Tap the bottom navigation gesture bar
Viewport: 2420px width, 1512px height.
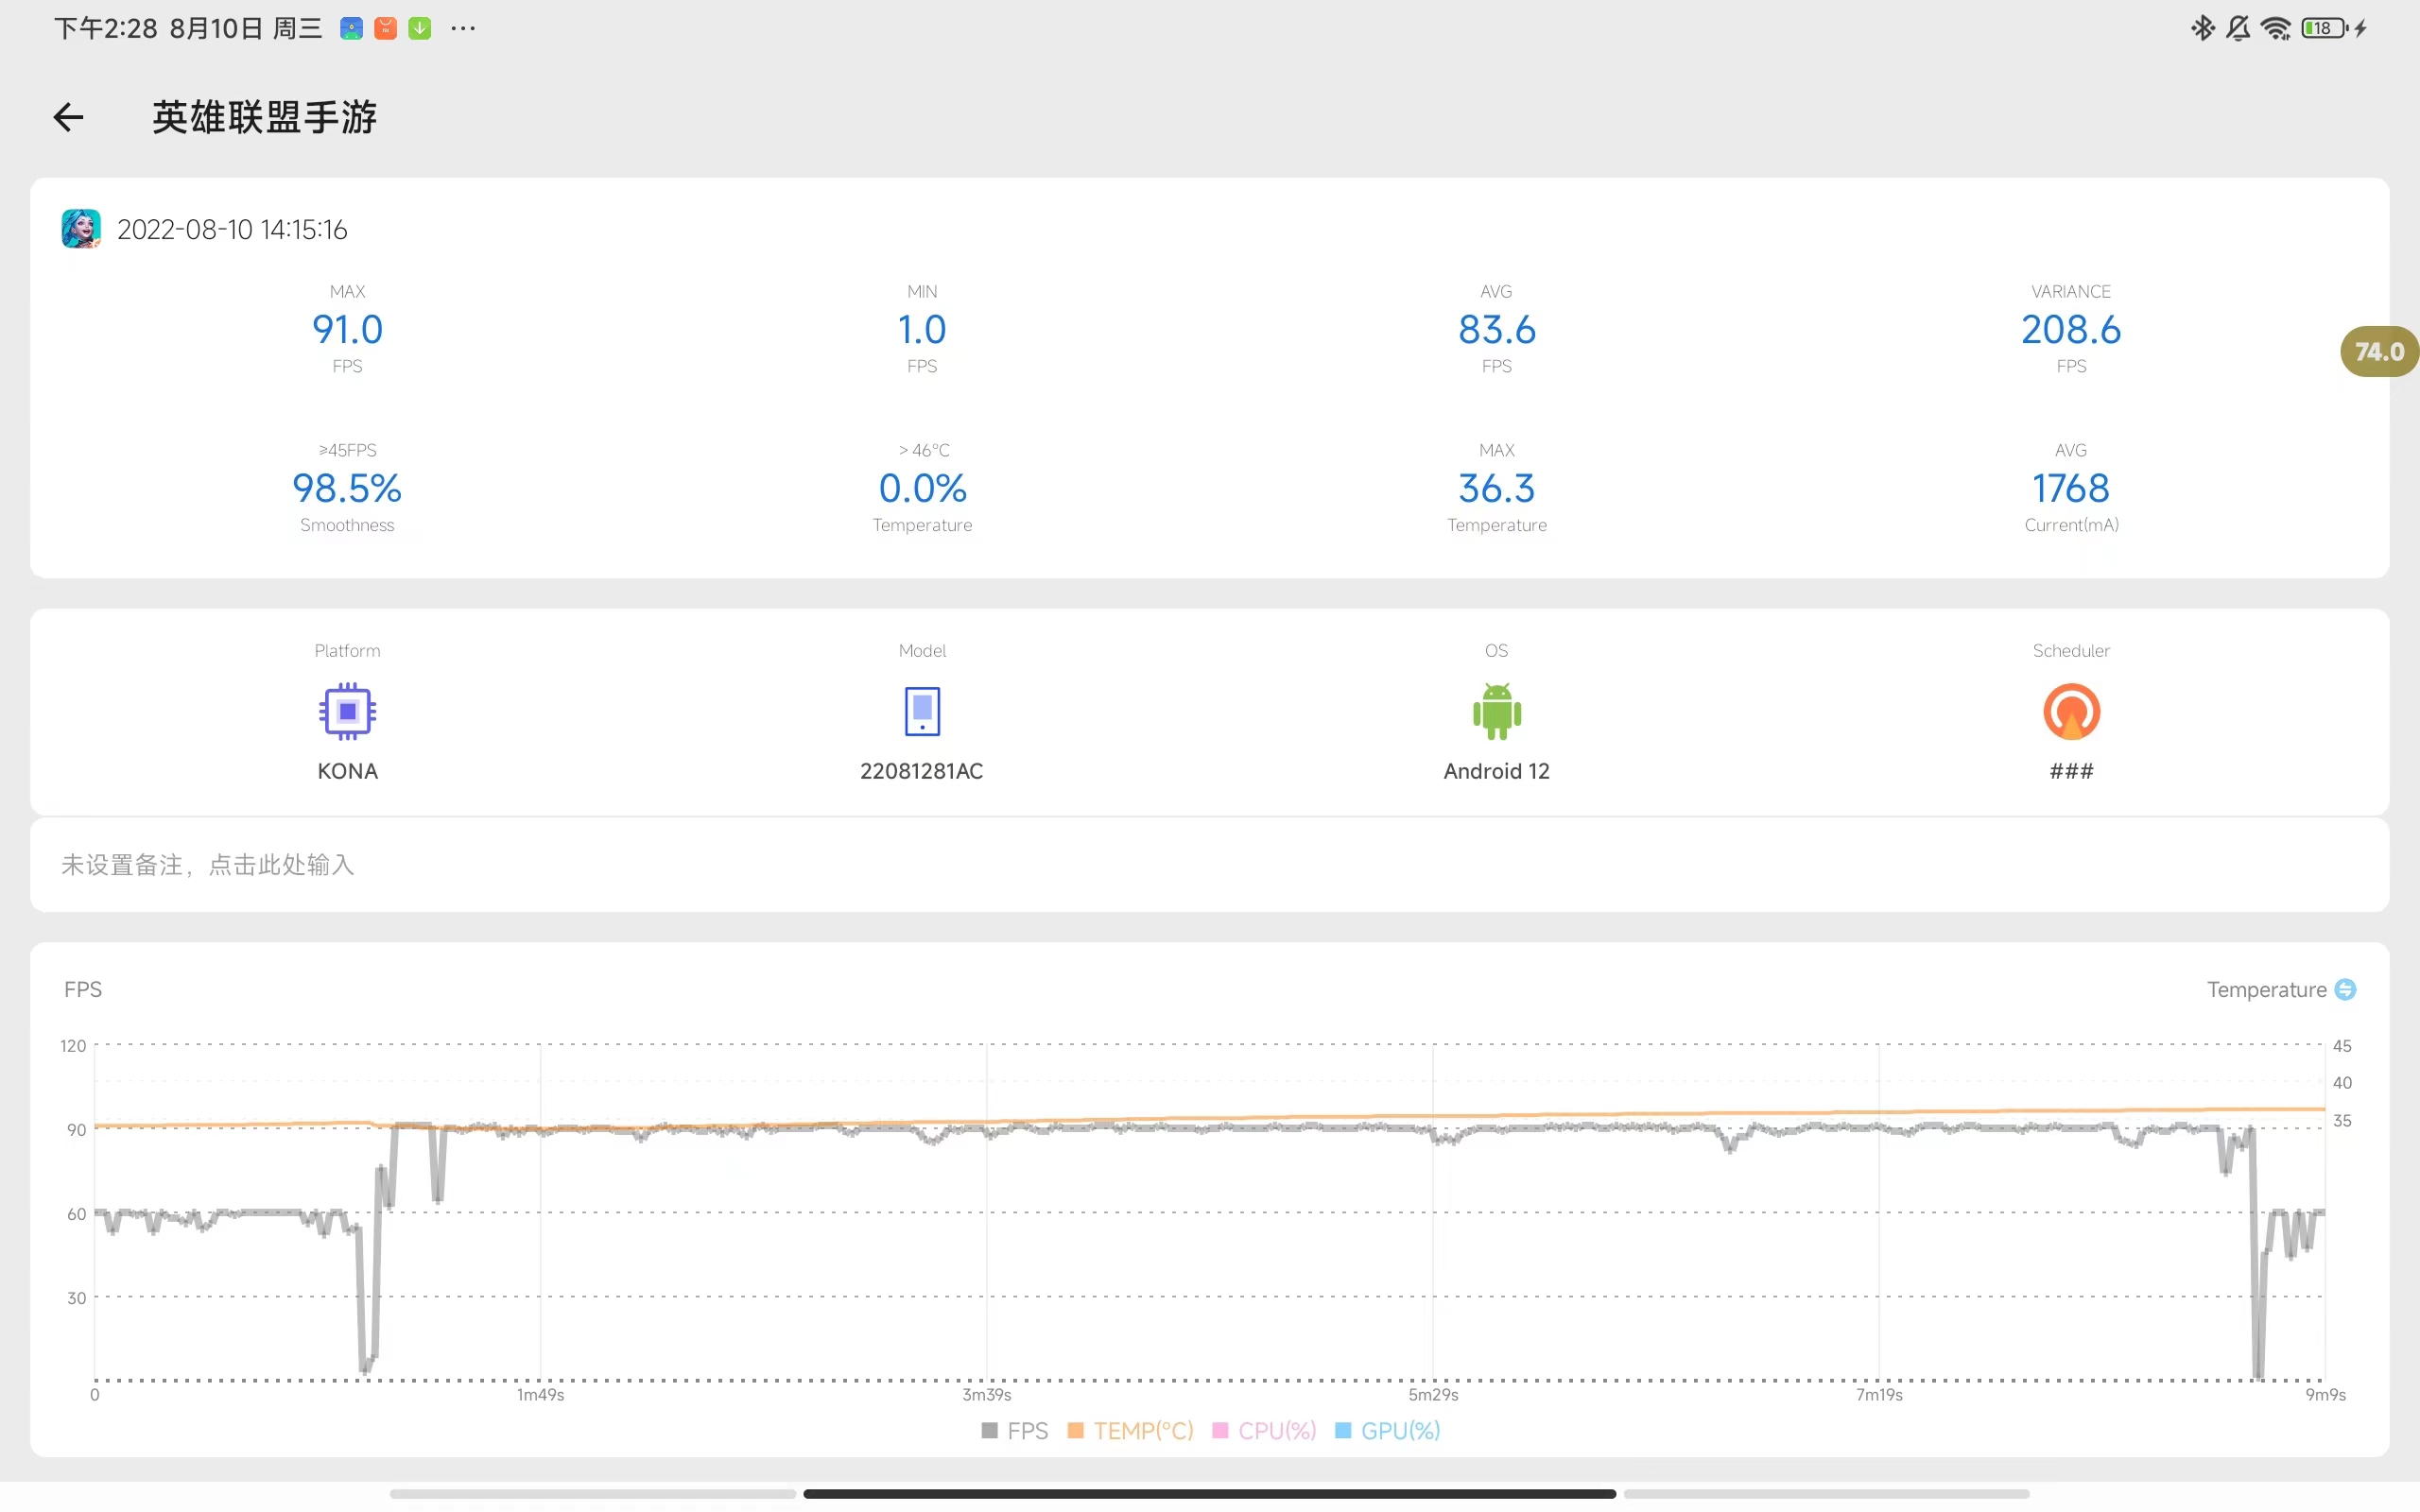click(1209, 1493)
